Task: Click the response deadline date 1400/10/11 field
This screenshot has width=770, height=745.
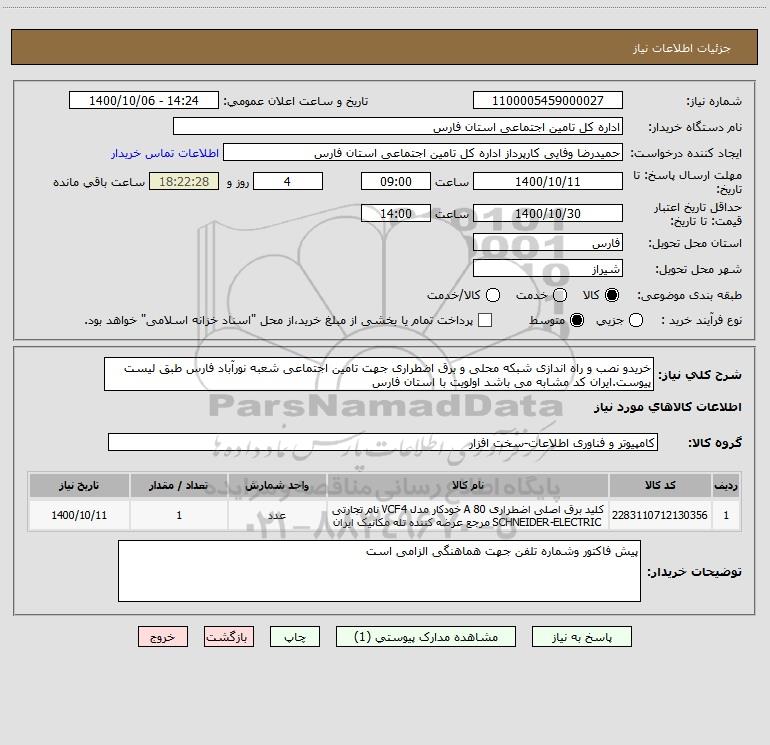Action: pos(548,182)
